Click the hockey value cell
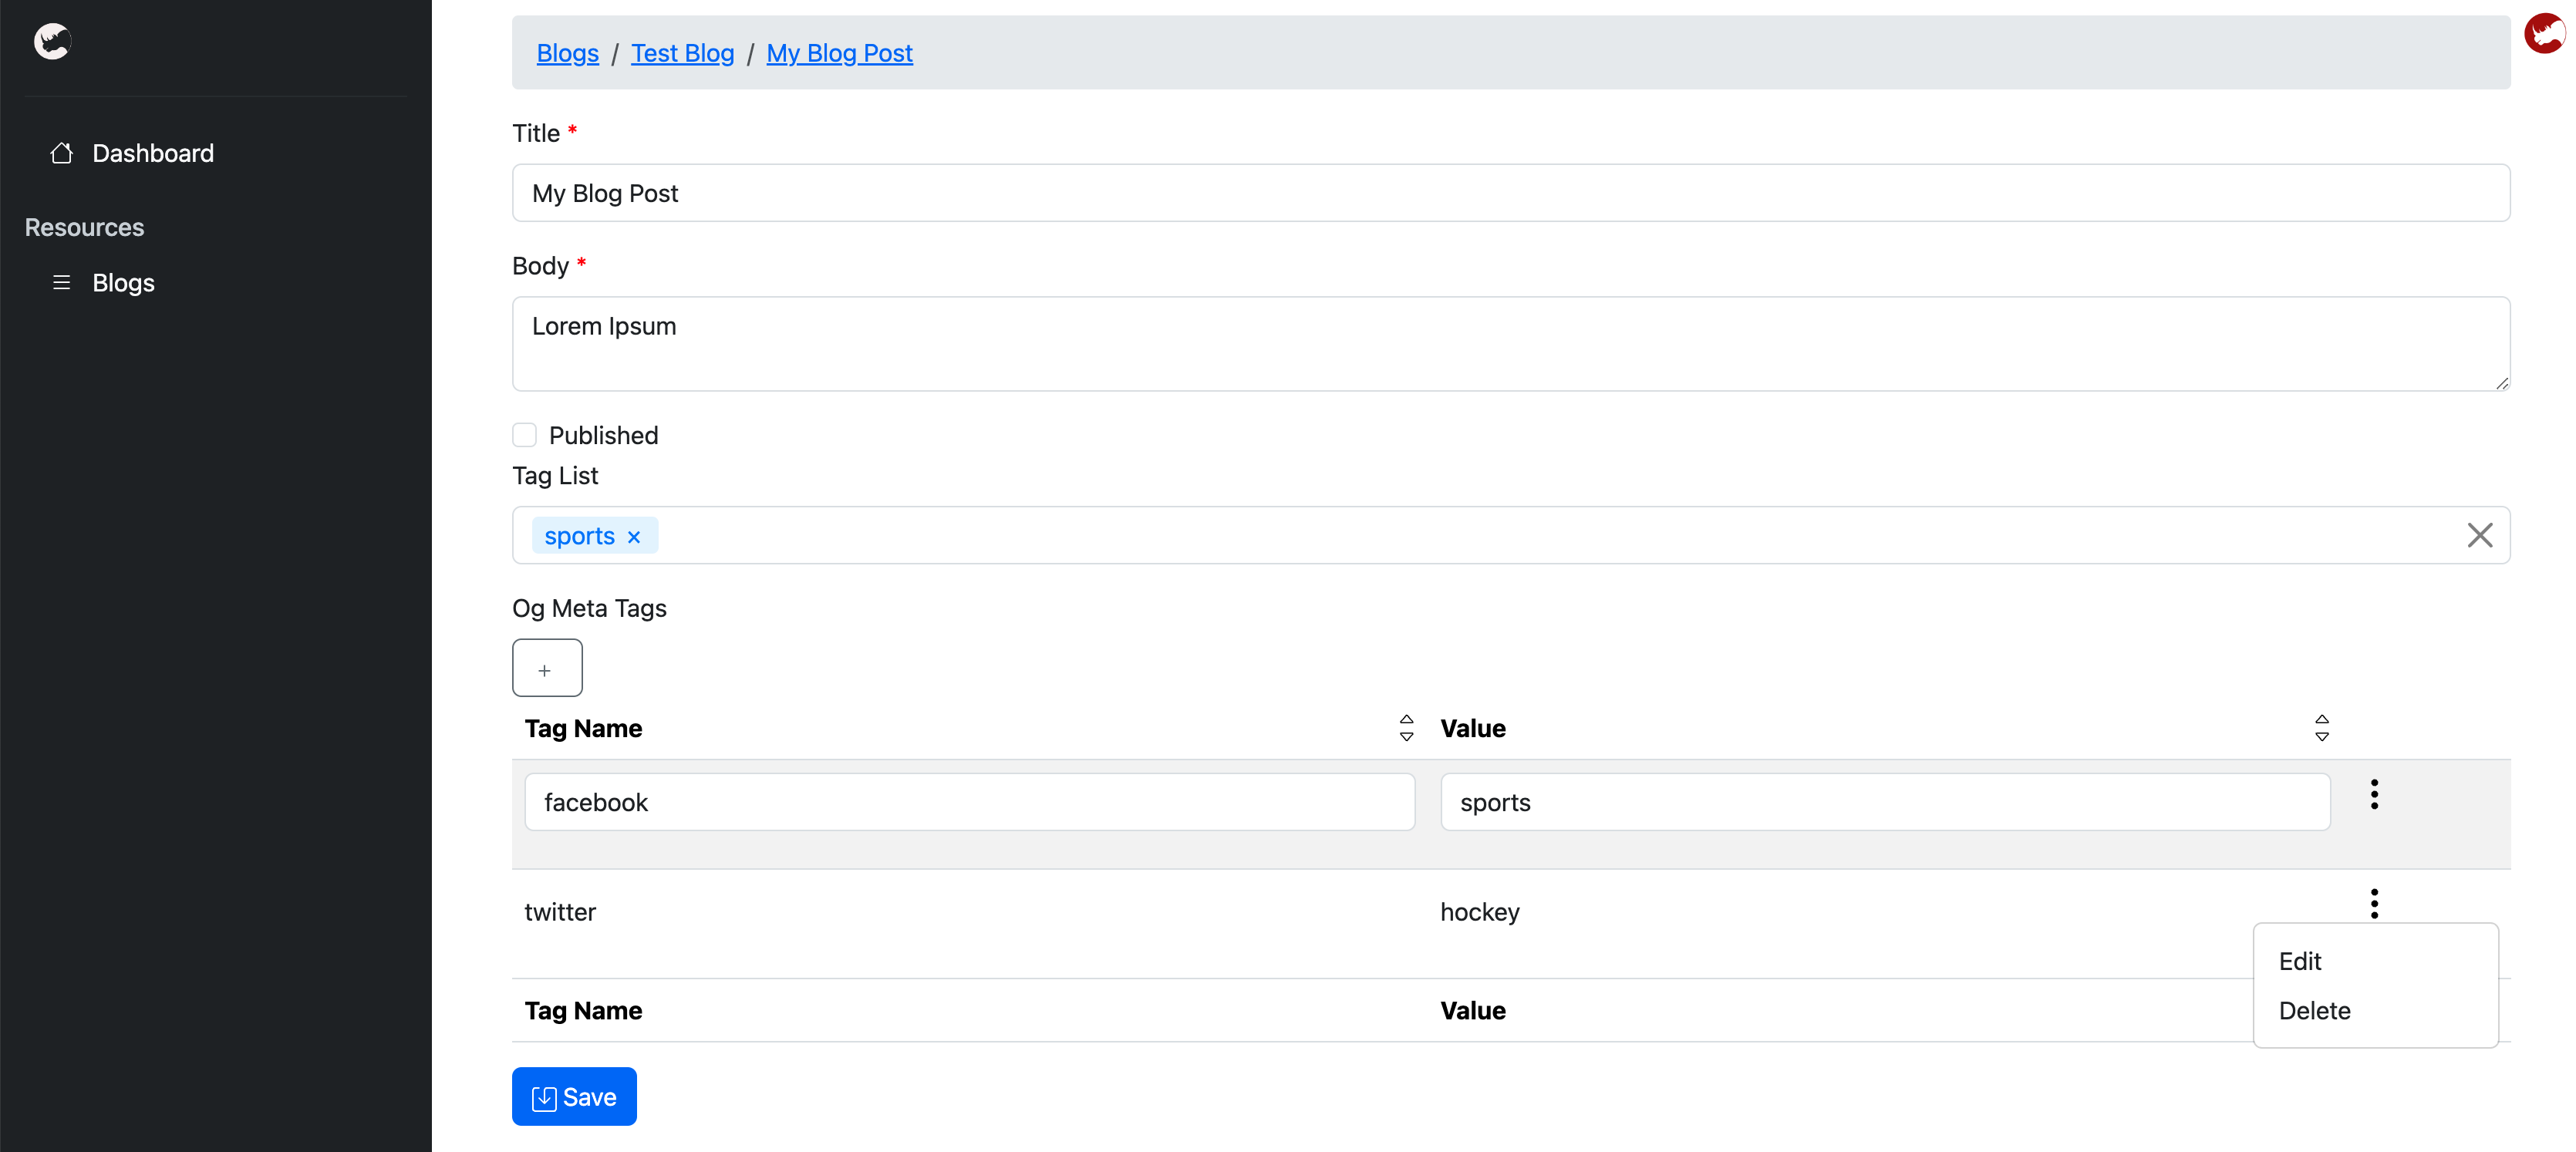Image resolution: width=2576 pixels, height=1152 pixels. pos(1479,912)
